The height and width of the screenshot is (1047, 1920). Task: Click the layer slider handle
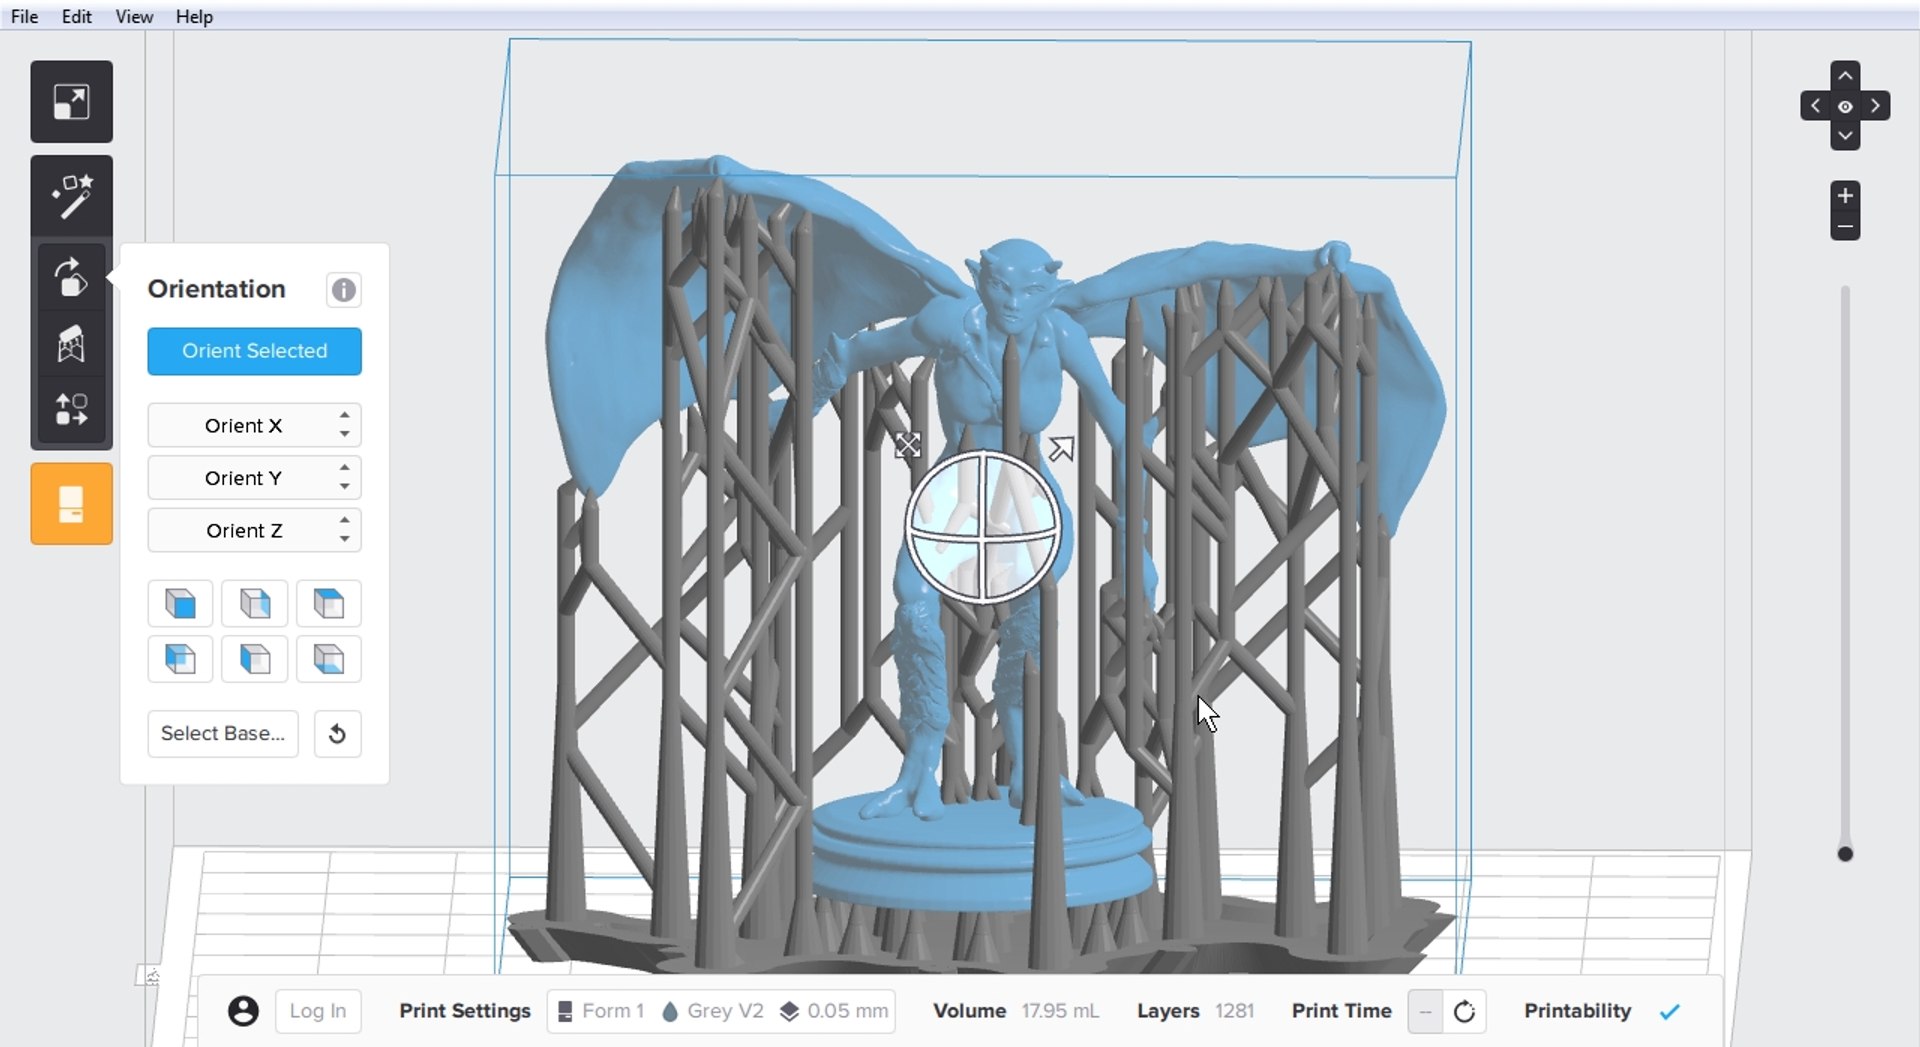pyautogui.click(x=1845, y=854)
